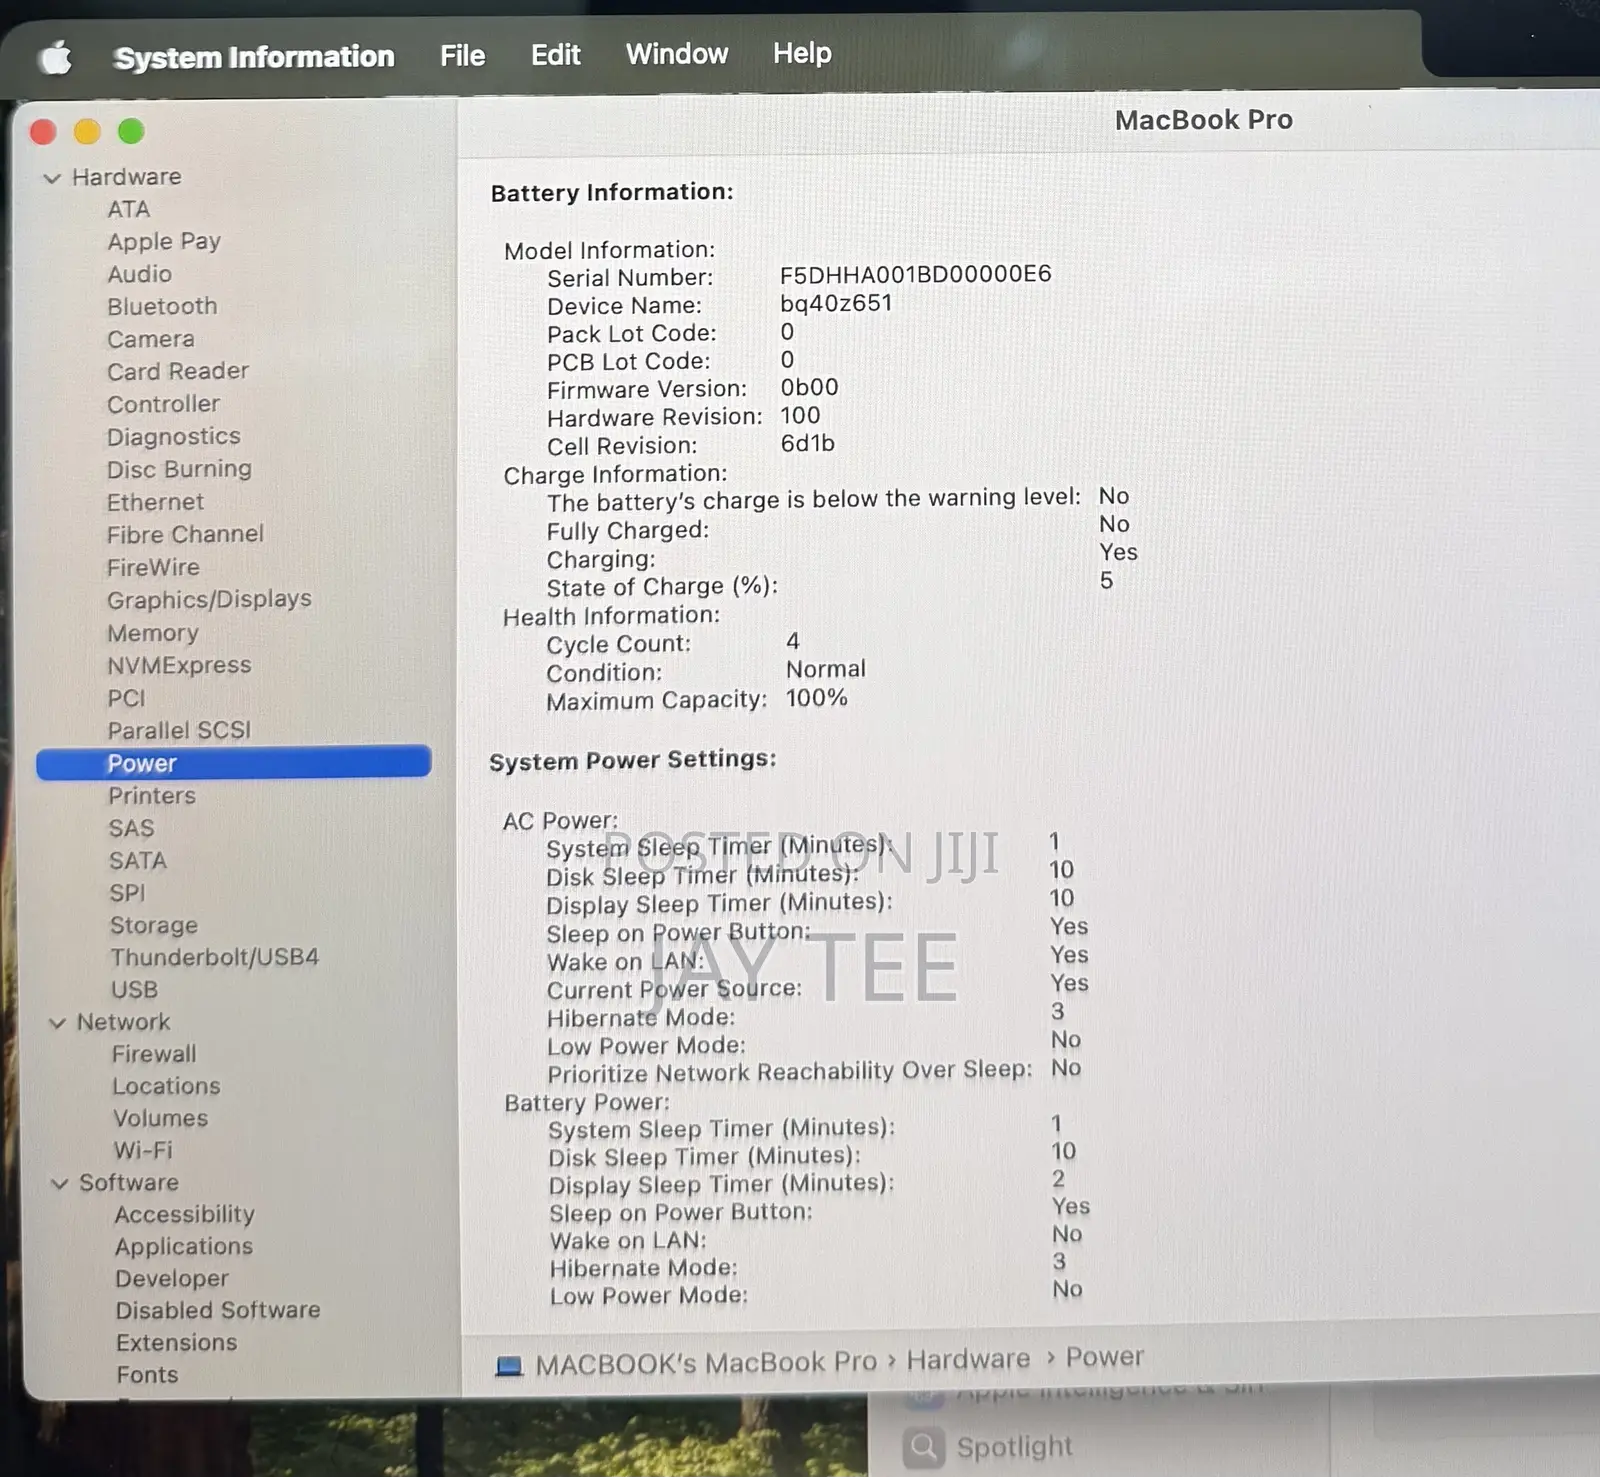
Task: Select Audio in the sidebar
Action: 140,274
